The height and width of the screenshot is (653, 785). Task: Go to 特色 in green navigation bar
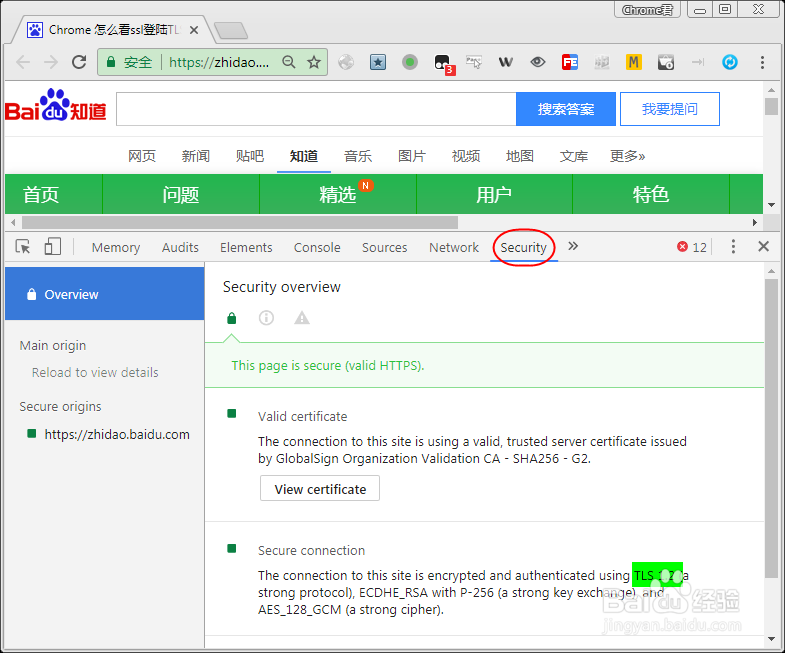point(651,194)
